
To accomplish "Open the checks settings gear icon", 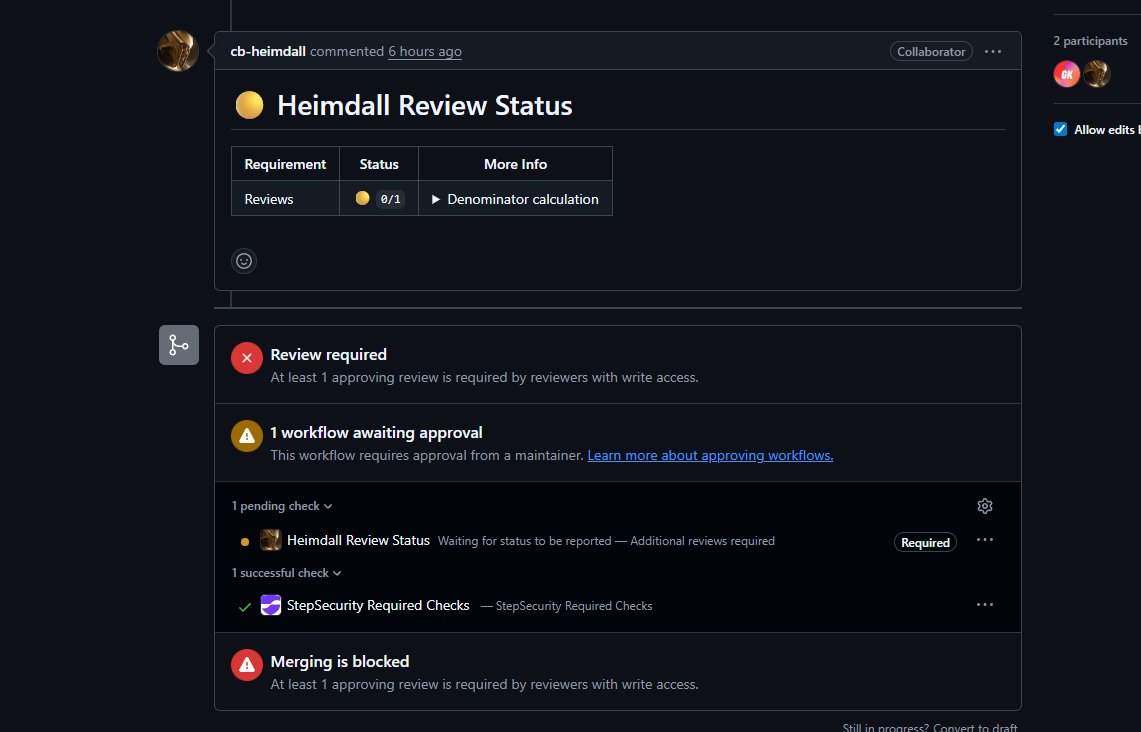I will tap(985, 506).
